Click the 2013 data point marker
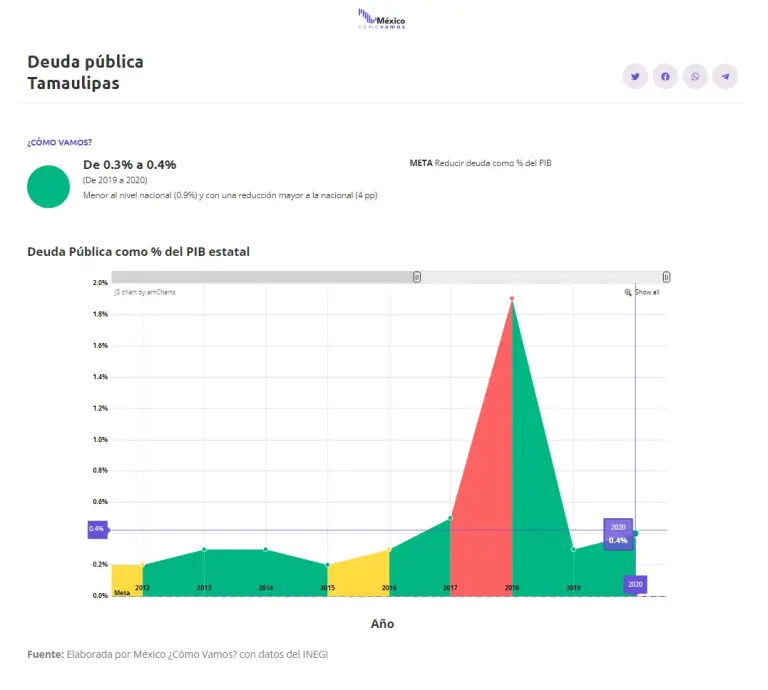 pyautogui.click(x=204, y=549)
